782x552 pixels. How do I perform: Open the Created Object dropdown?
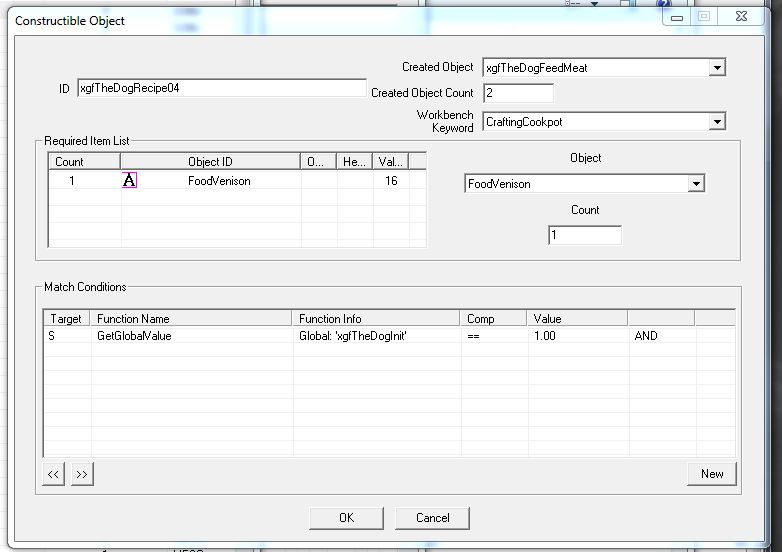tap(716, 68)
